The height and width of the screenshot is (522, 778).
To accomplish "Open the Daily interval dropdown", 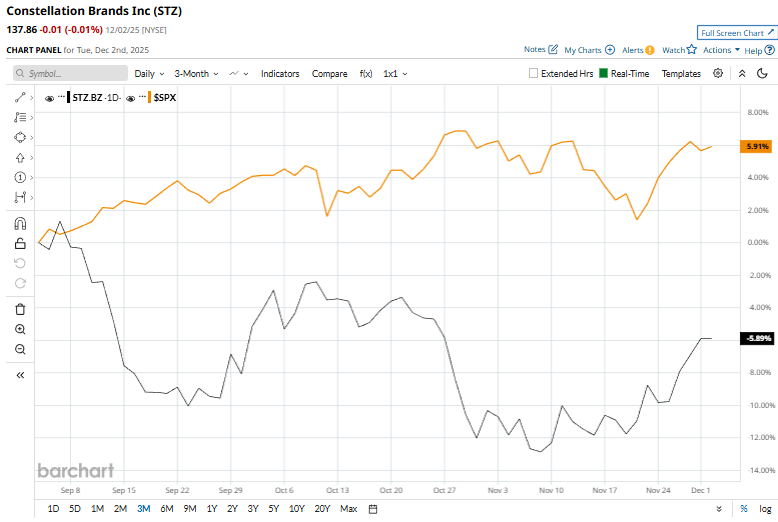I will pos(149,73).
